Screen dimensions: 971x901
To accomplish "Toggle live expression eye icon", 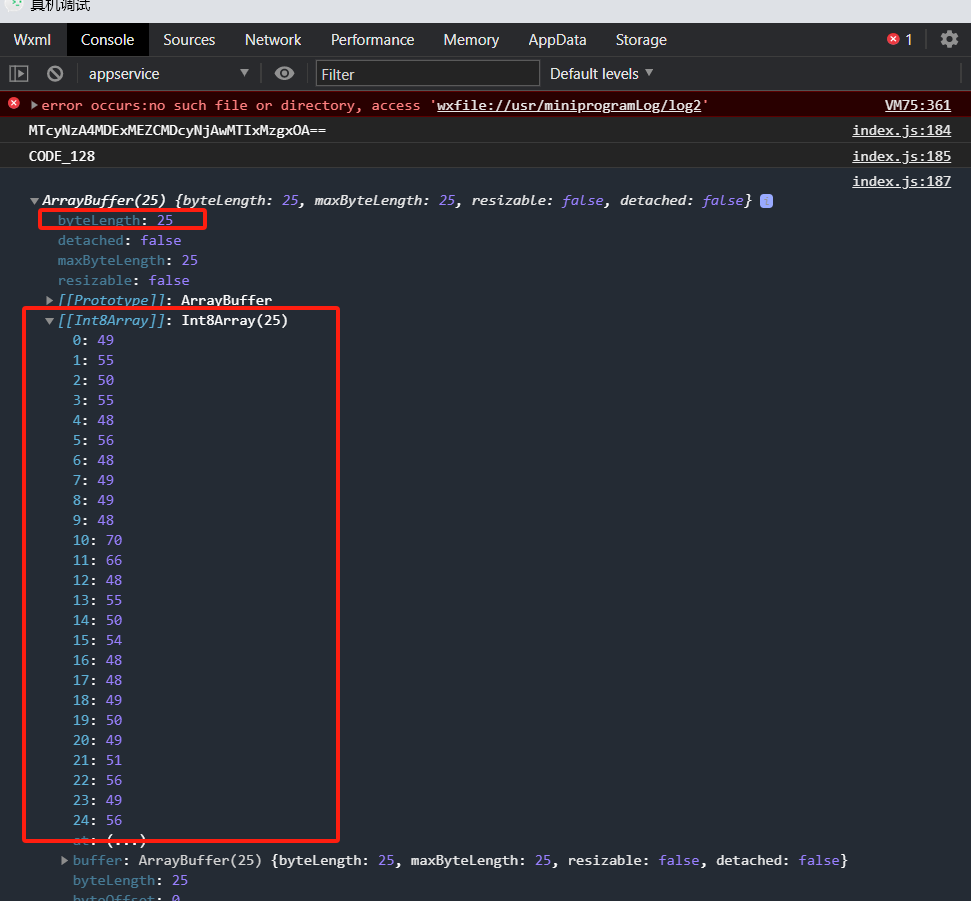I will pyautogui.click(x=284, y=74).
